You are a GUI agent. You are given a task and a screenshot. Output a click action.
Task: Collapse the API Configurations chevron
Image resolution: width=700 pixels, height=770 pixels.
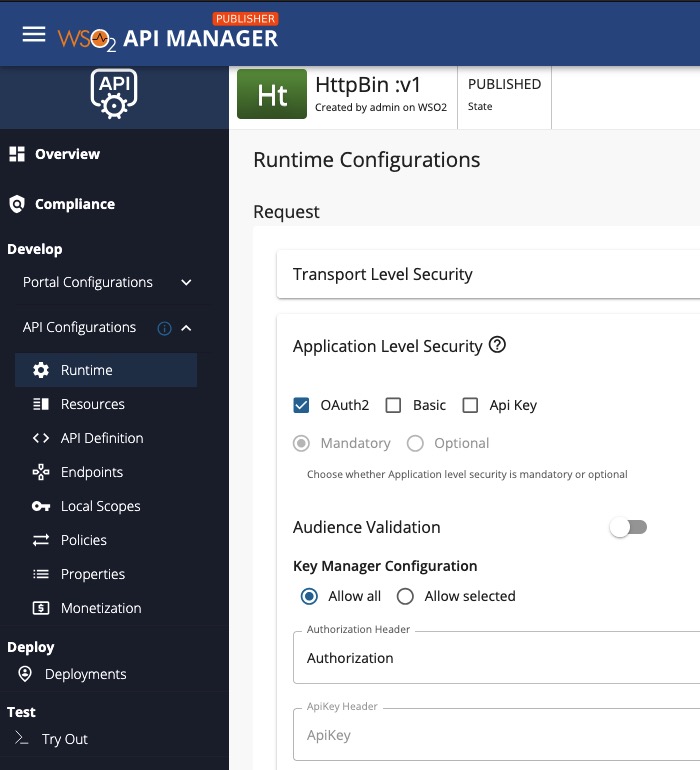point(186,328)
